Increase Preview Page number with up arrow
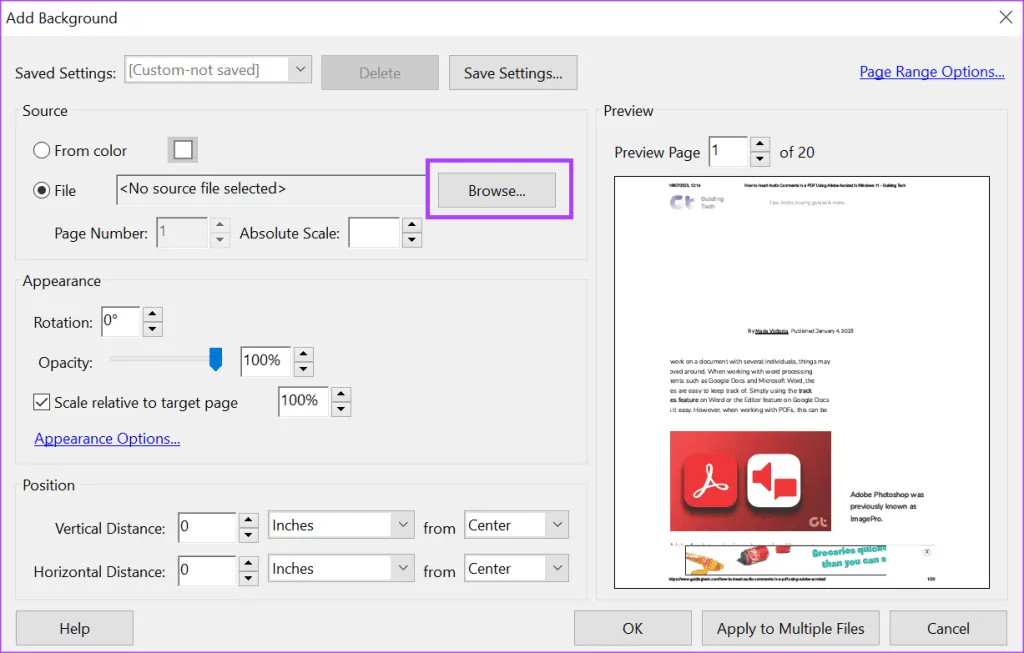 coord(760,145)
